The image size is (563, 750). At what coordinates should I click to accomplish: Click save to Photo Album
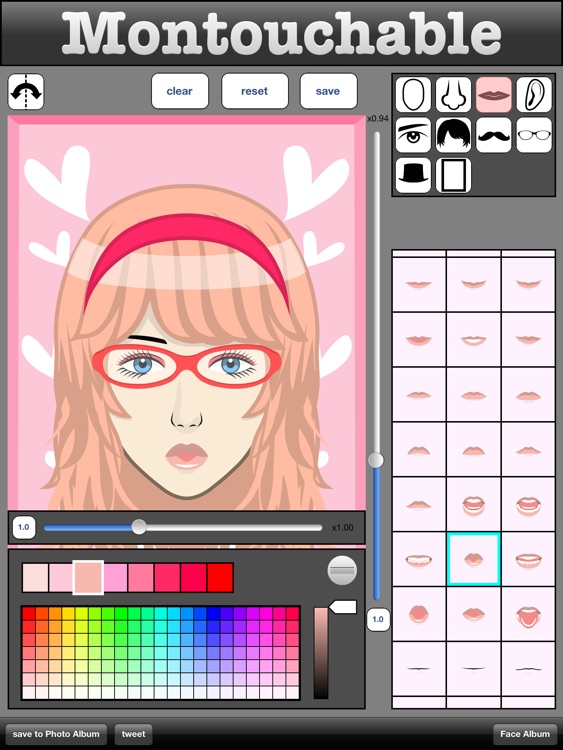tap(56, 734)
